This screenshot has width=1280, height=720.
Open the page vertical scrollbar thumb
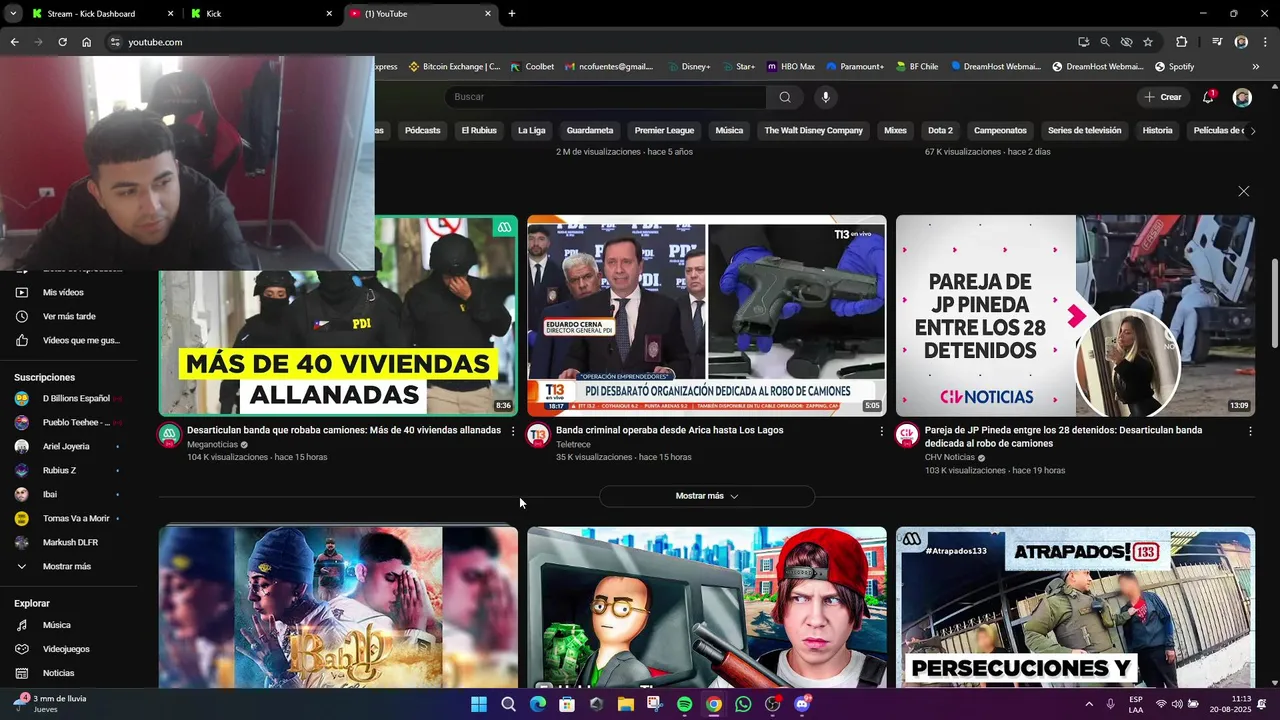(x=1274, y=304)
